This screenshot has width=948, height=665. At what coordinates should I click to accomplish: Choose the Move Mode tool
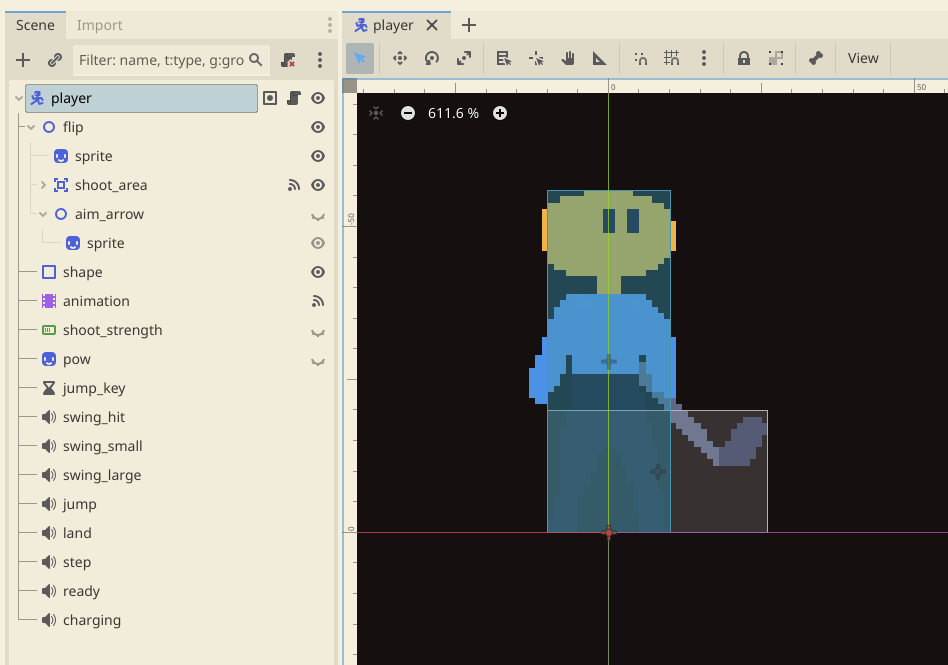pyautogui.click(x=400, y=58)
